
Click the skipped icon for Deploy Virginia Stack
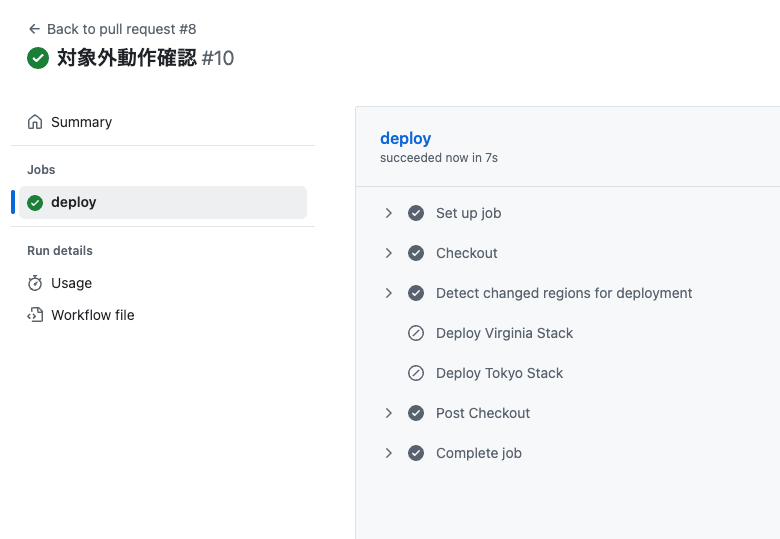coord(416,333)
